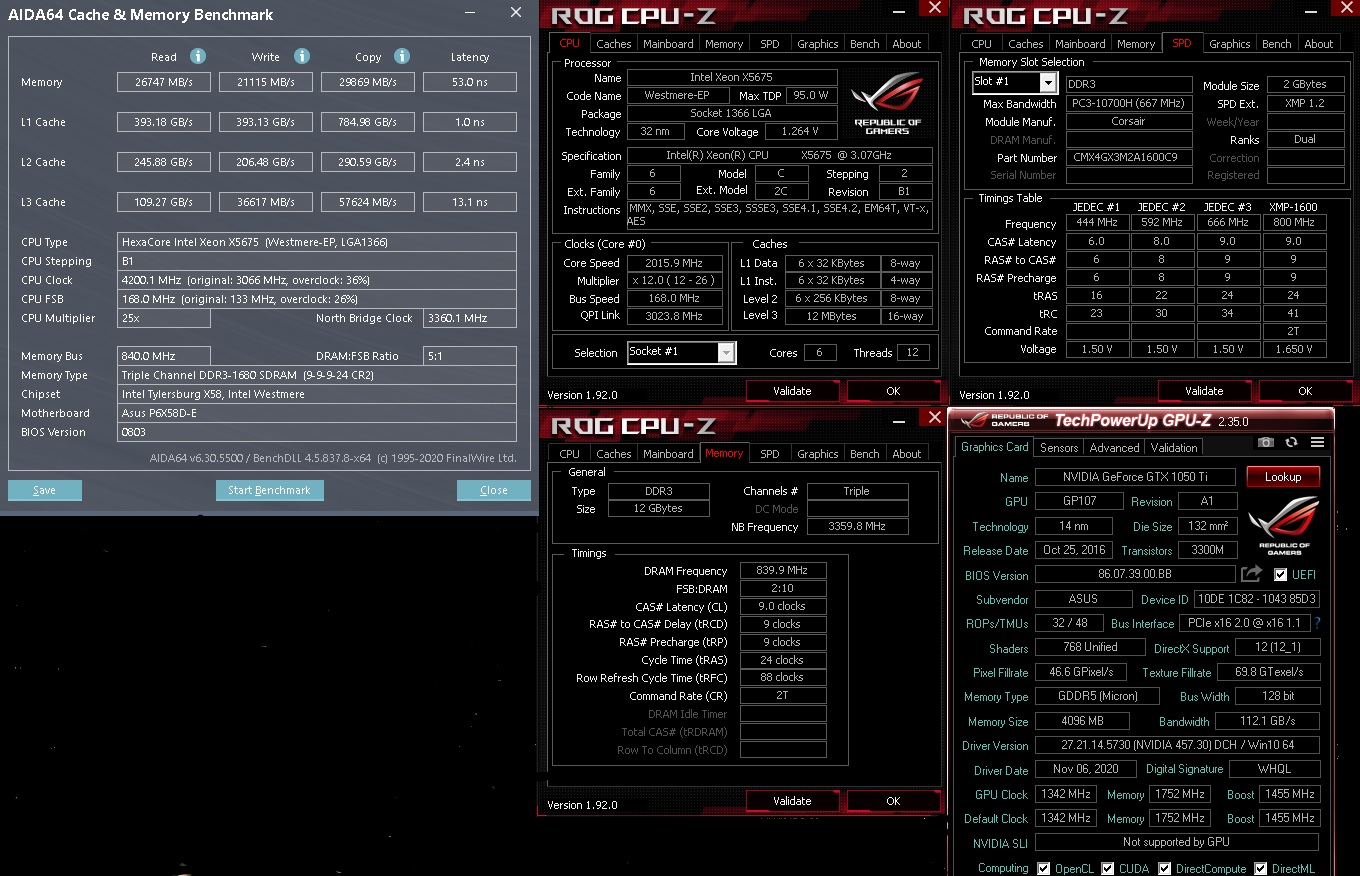The image size is (1360, 876).
Task: Click the Lookup button in GPU-Z
Action: click(1283, 477)
